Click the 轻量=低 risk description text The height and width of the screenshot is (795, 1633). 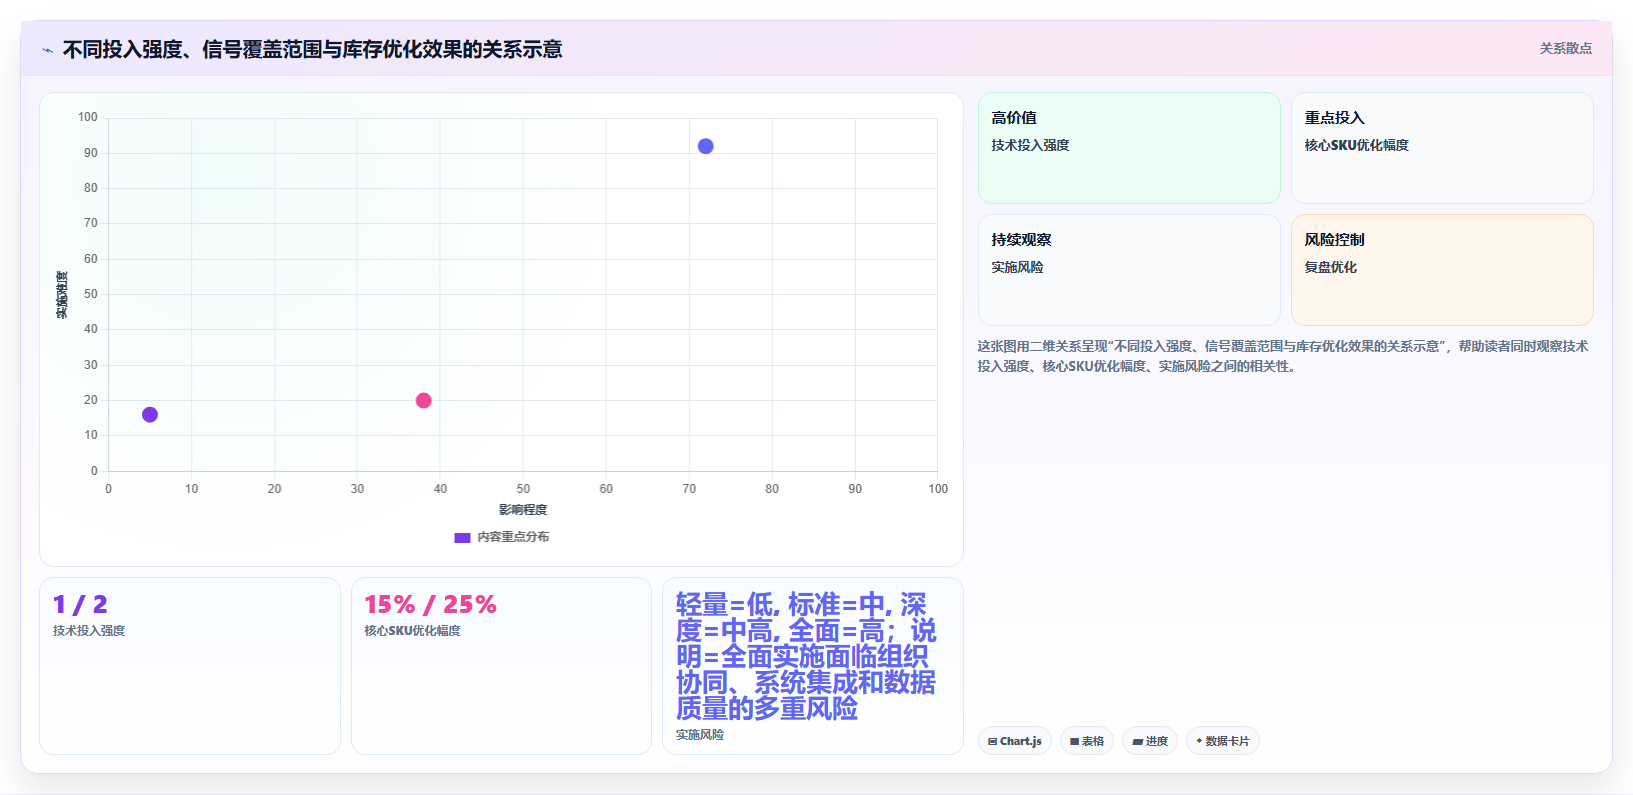pyautogui.click(x=806, y=656)
